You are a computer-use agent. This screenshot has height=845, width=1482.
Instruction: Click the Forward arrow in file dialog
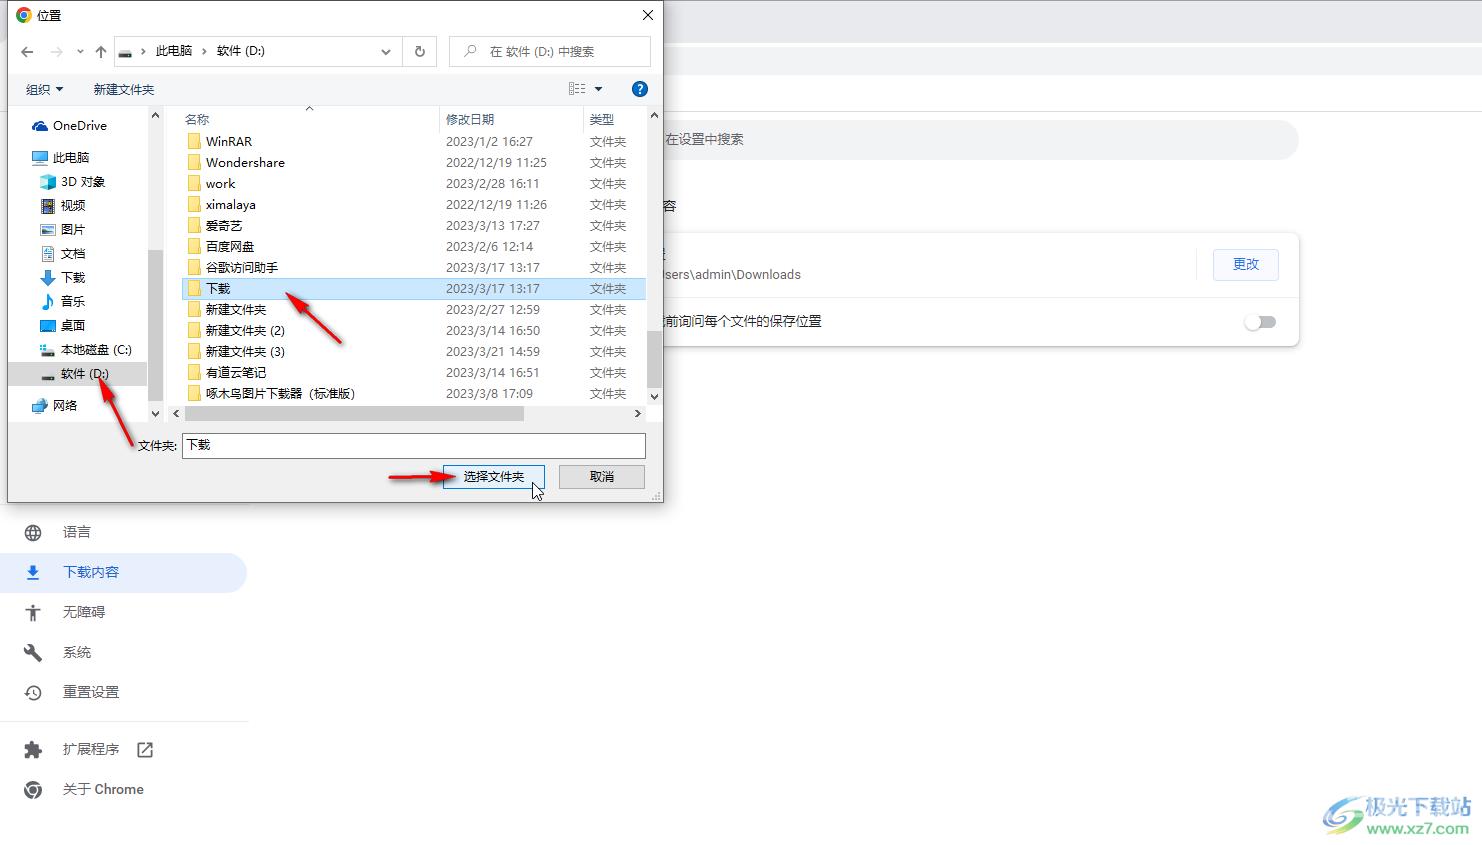[57, 52]
